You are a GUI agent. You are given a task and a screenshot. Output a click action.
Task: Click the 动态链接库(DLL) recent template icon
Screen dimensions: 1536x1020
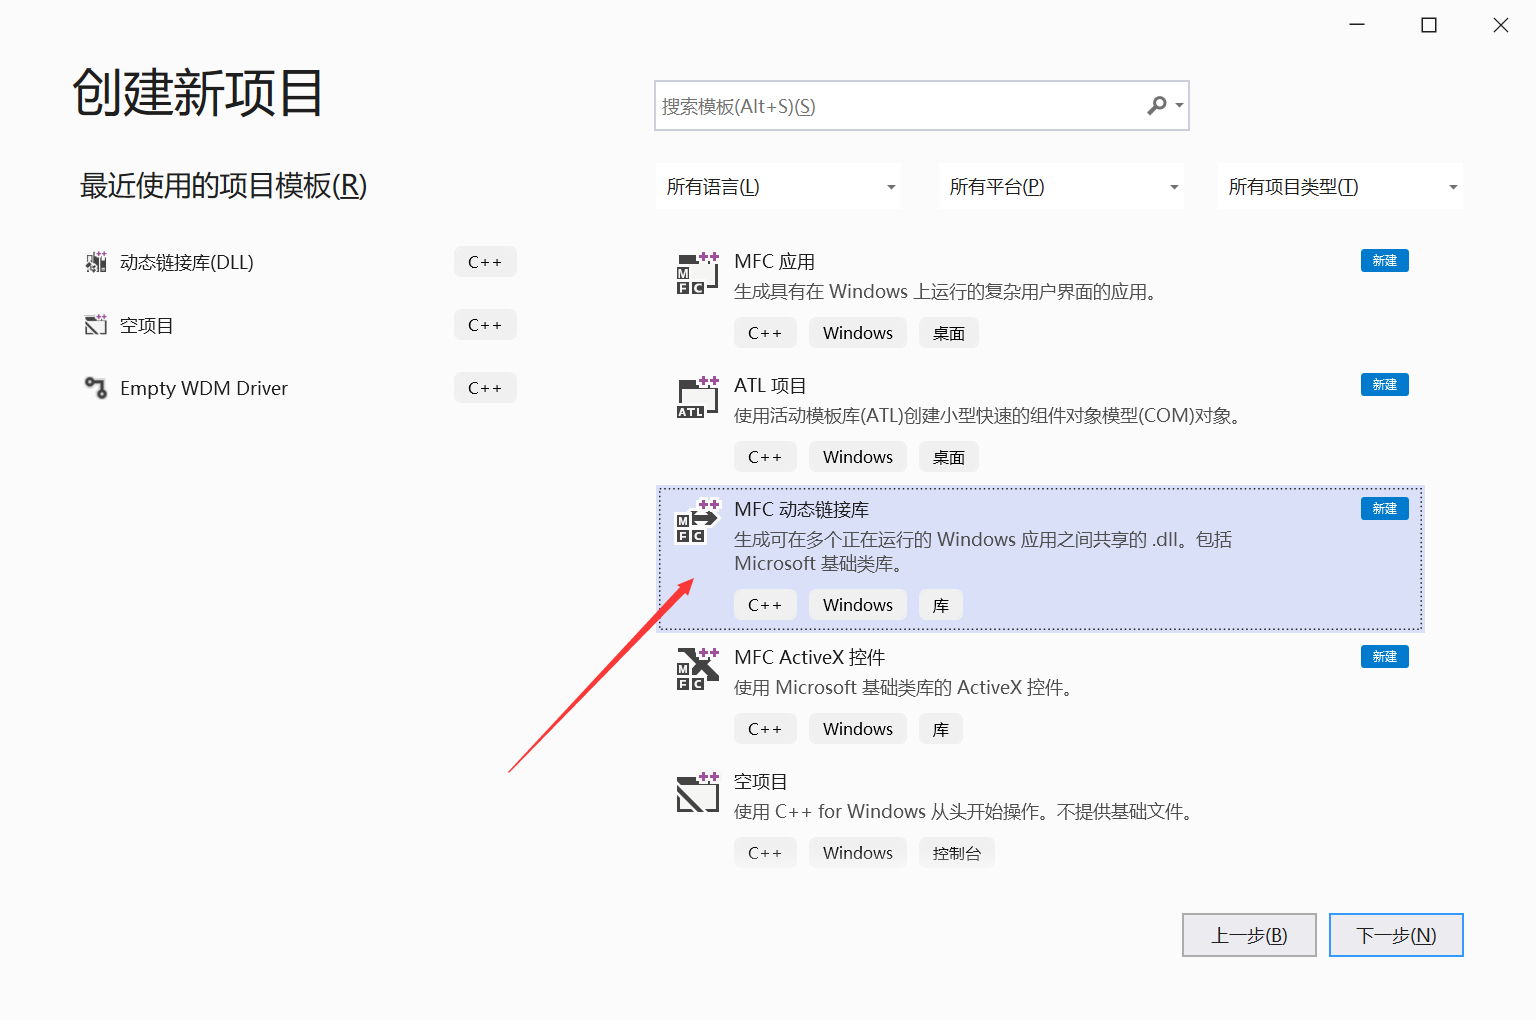(x=96, y=262)
